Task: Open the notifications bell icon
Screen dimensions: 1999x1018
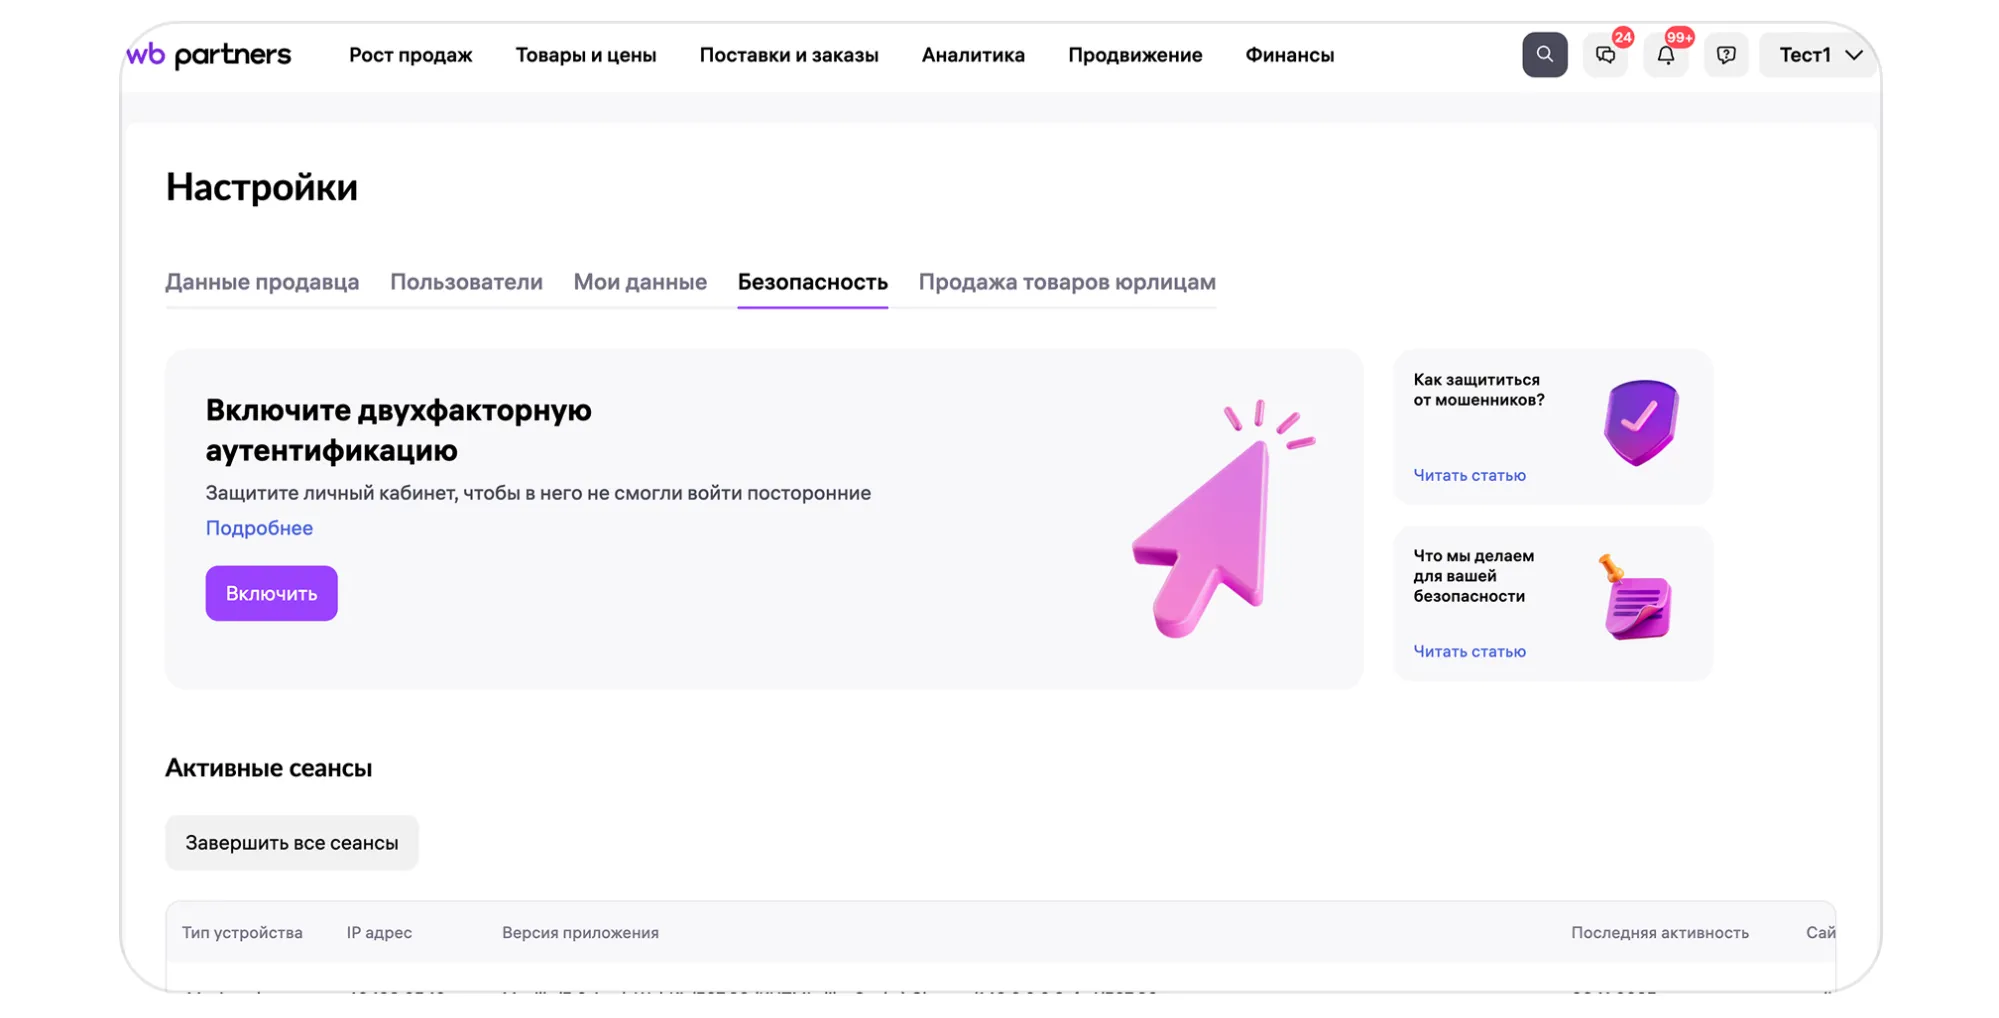Action: tap(1665, 55)
